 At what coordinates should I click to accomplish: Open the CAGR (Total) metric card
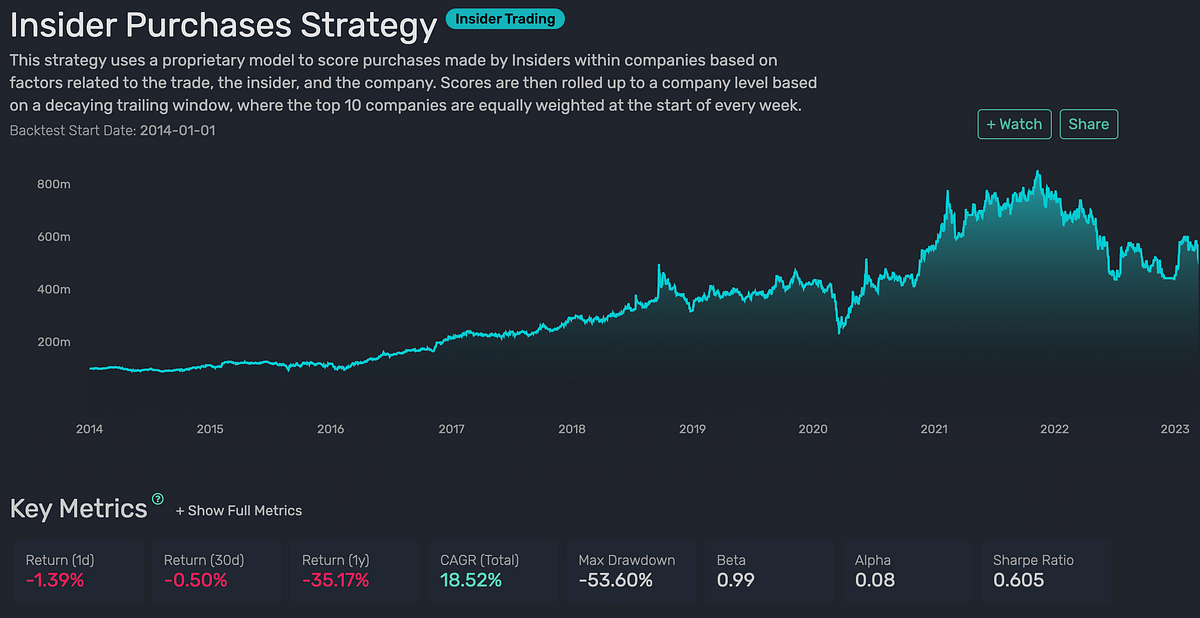(x=492, y=572)
